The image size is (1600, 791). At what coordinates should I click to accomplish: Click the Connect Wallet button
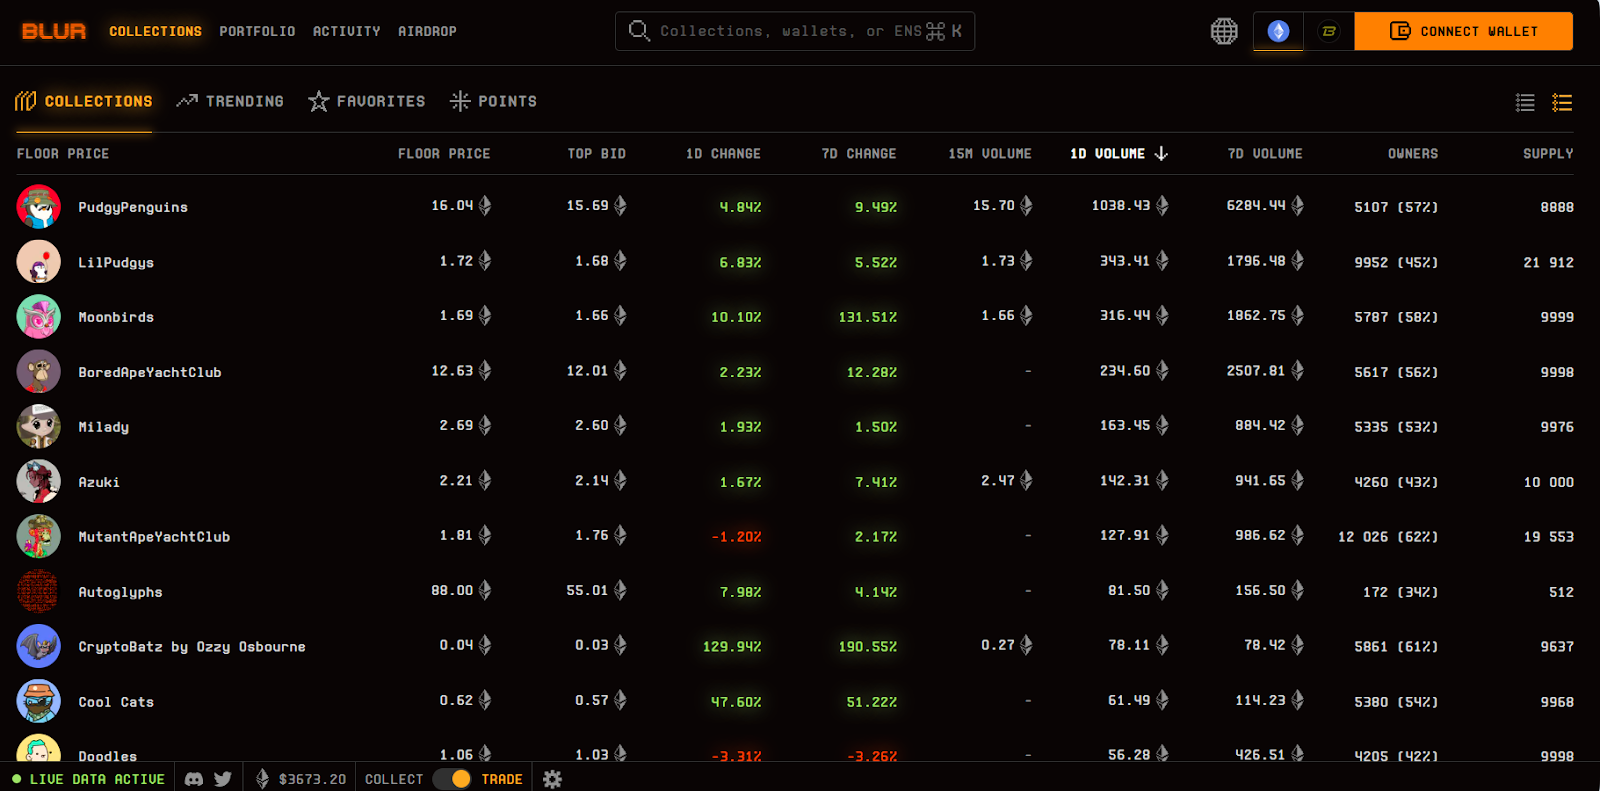coord(1463,31)
